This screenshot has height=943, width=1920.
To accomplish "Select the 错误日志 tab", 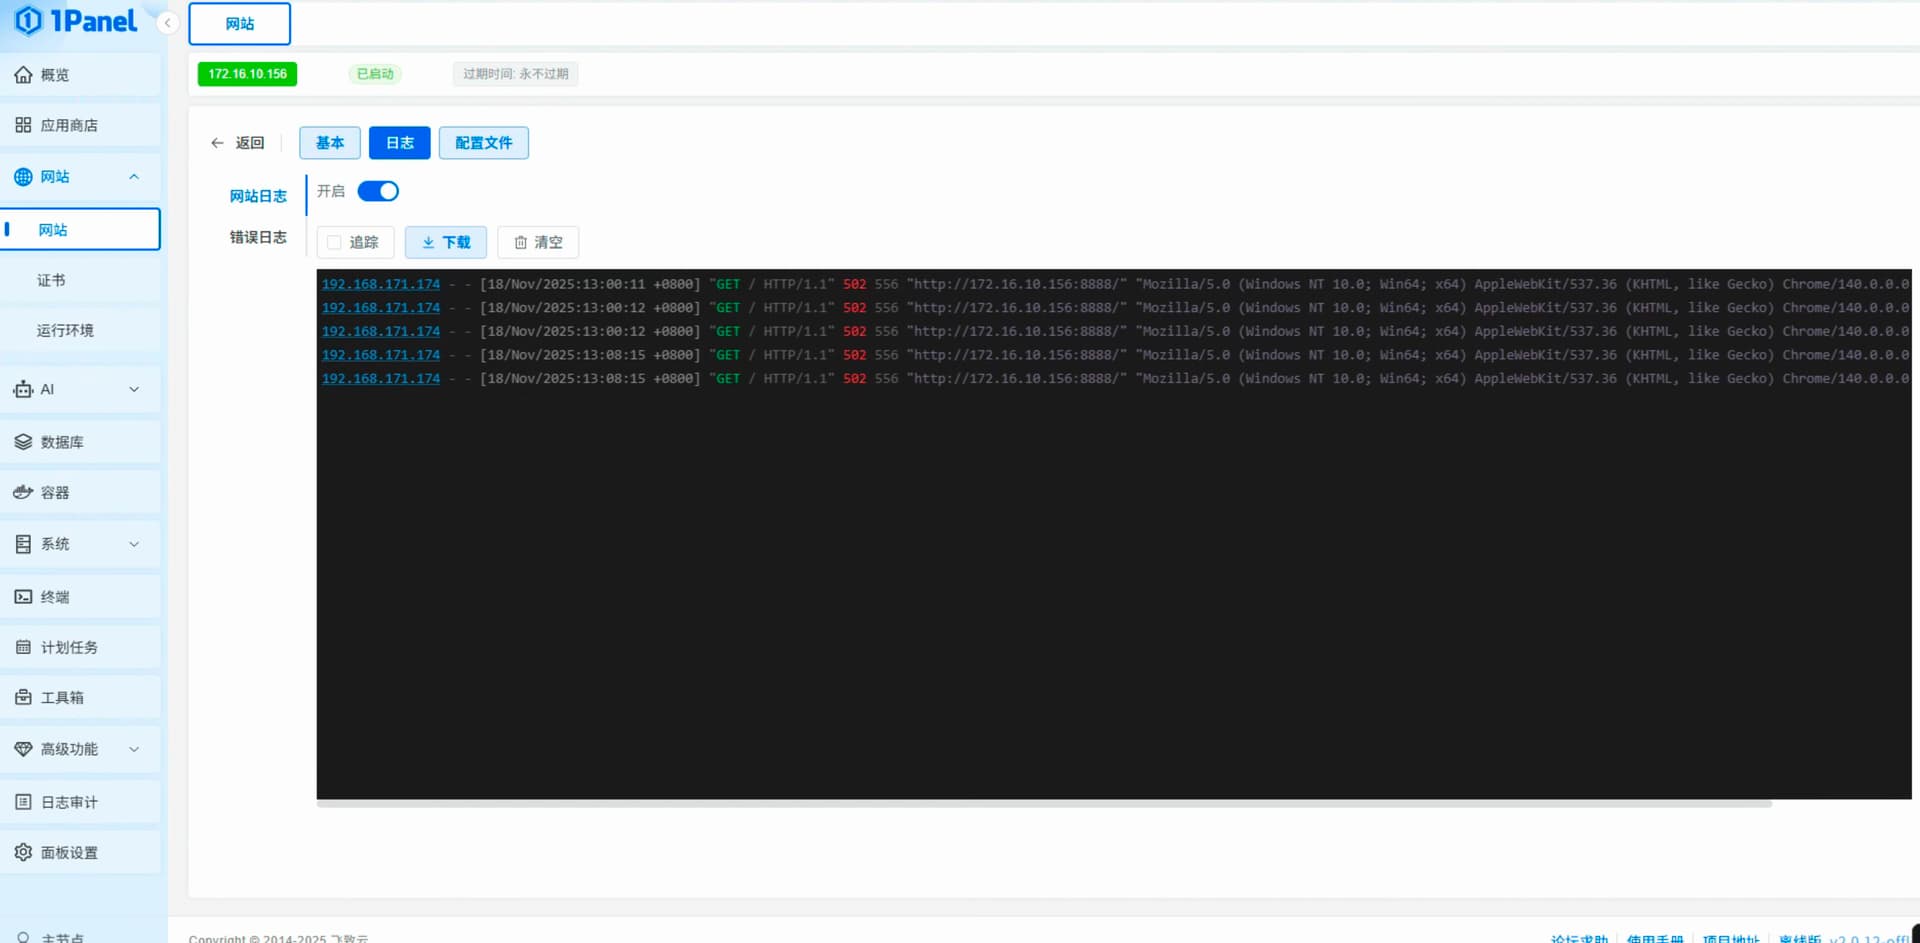I will click(258, 237).
